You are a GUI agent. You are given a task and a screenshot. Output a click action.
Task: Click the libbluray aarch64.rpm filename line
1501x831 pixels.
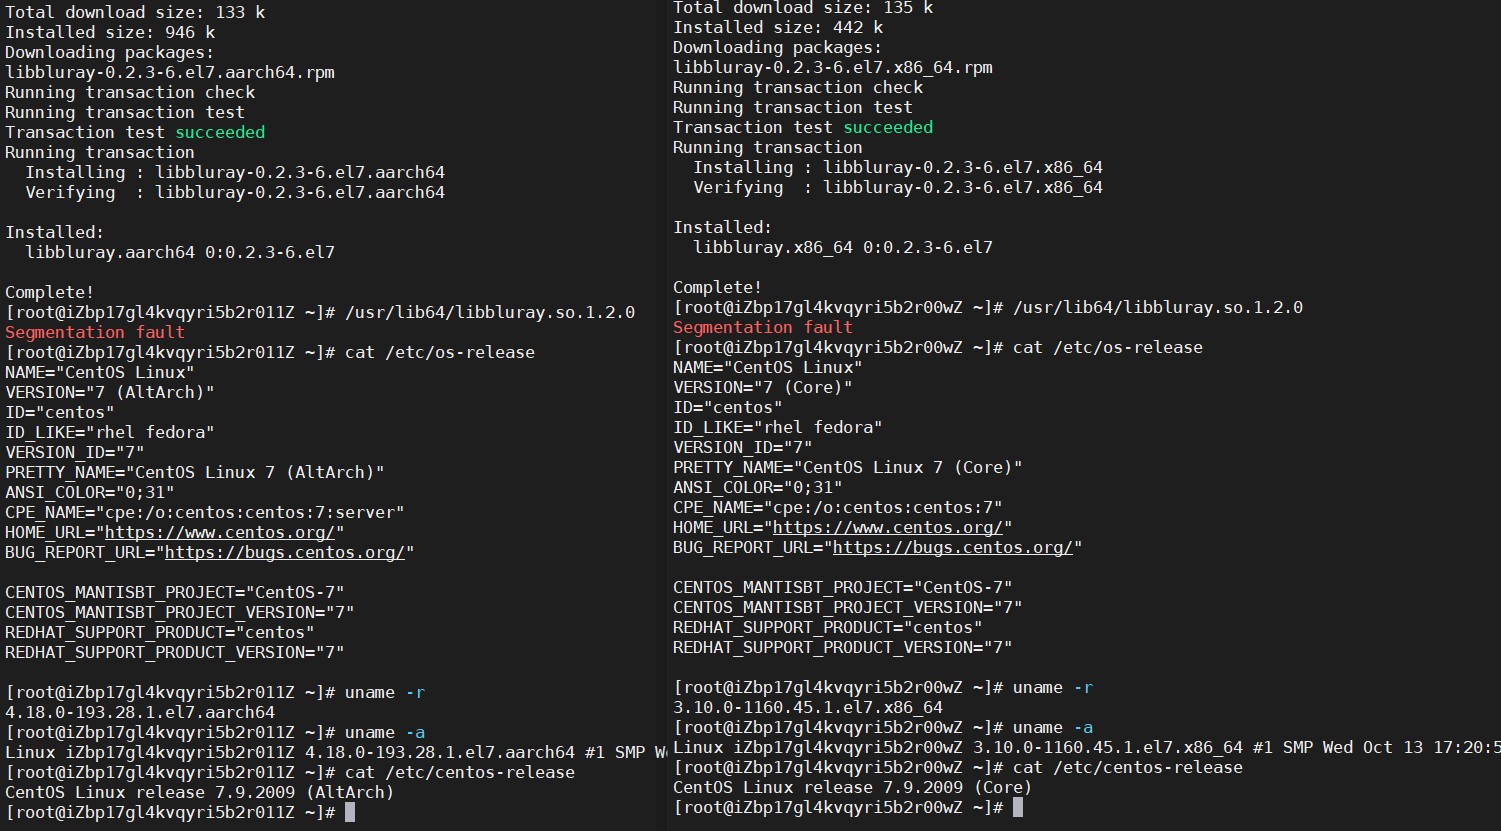[170, 72]
